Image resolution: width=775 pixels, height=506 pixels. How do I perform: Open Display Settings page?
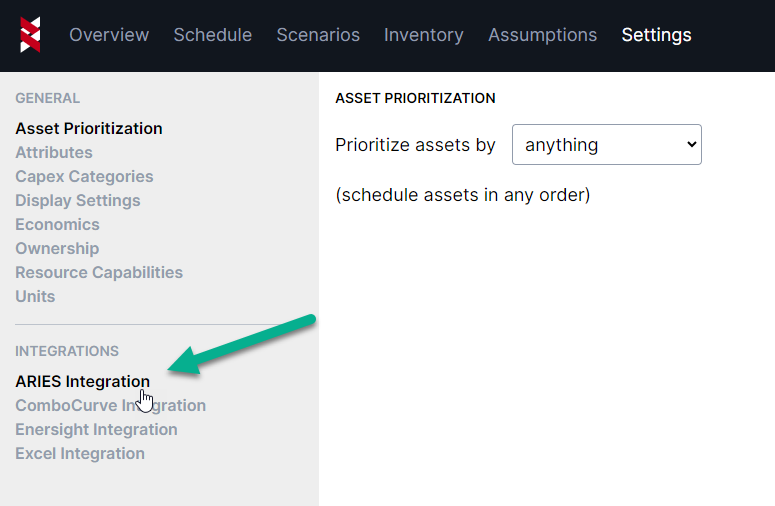[x=78, y=200]
